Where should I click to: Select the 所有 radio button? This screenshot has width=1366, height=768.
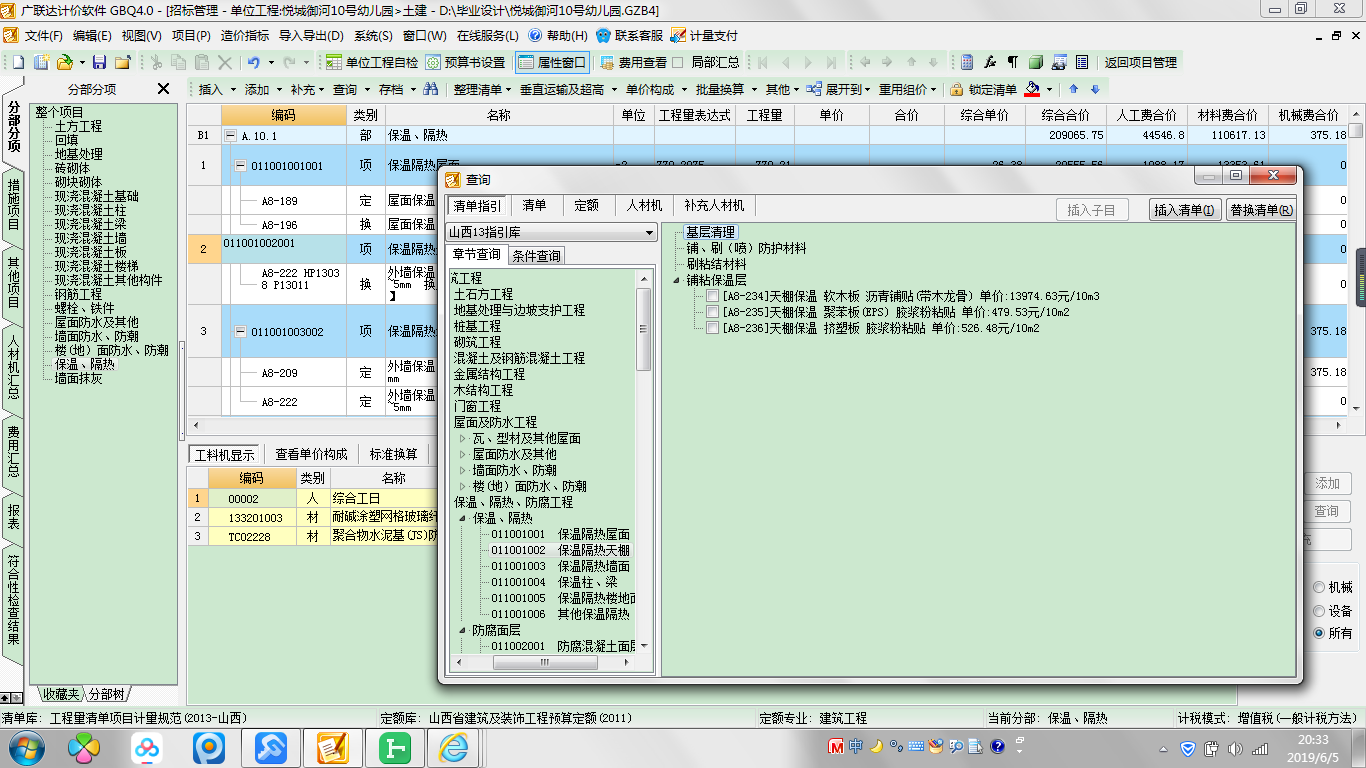[1320, 633]
